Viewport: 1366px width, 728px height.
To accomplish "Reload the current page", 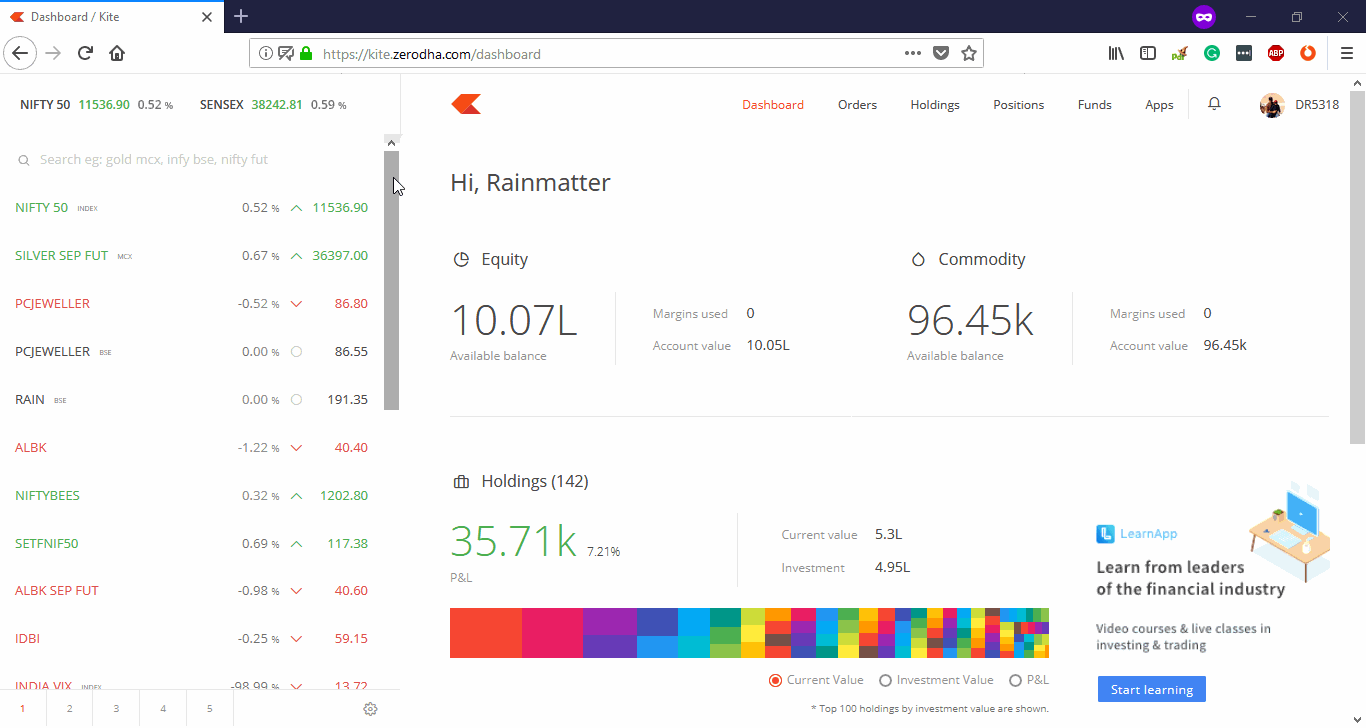I will (85, 53).
